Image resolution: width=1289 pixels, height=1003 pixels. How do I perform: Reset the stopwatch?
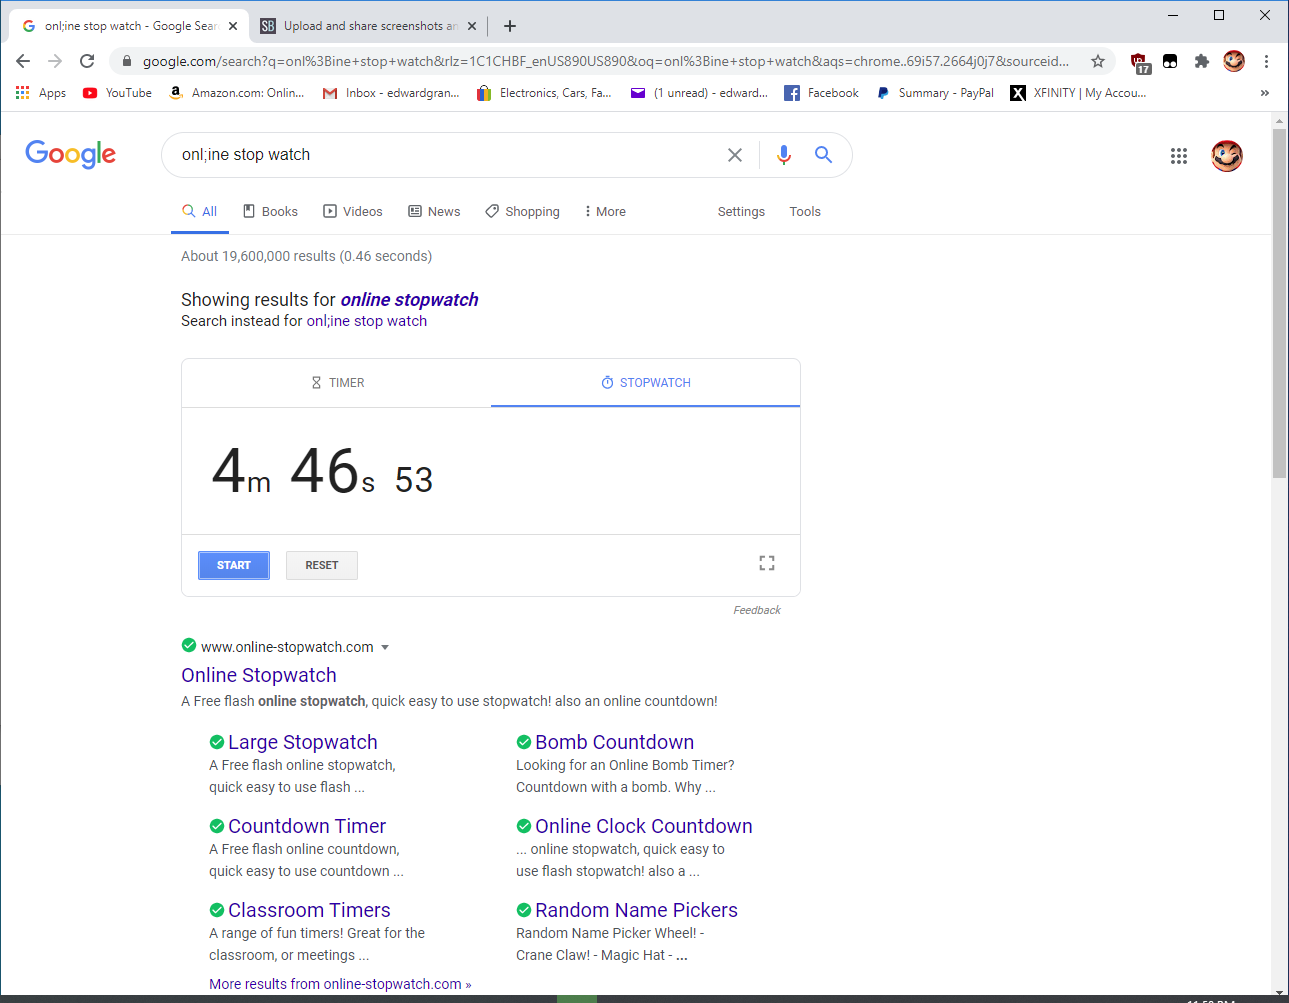coord(322,565)
